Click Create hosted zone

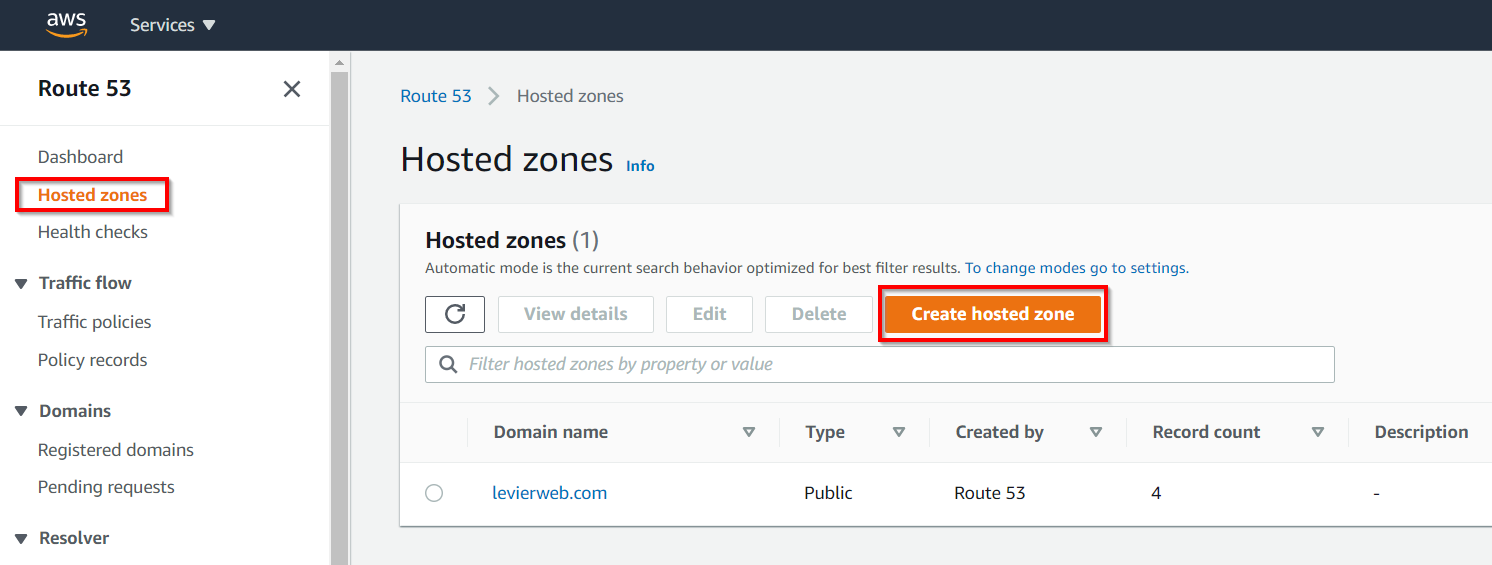[993, 314]
